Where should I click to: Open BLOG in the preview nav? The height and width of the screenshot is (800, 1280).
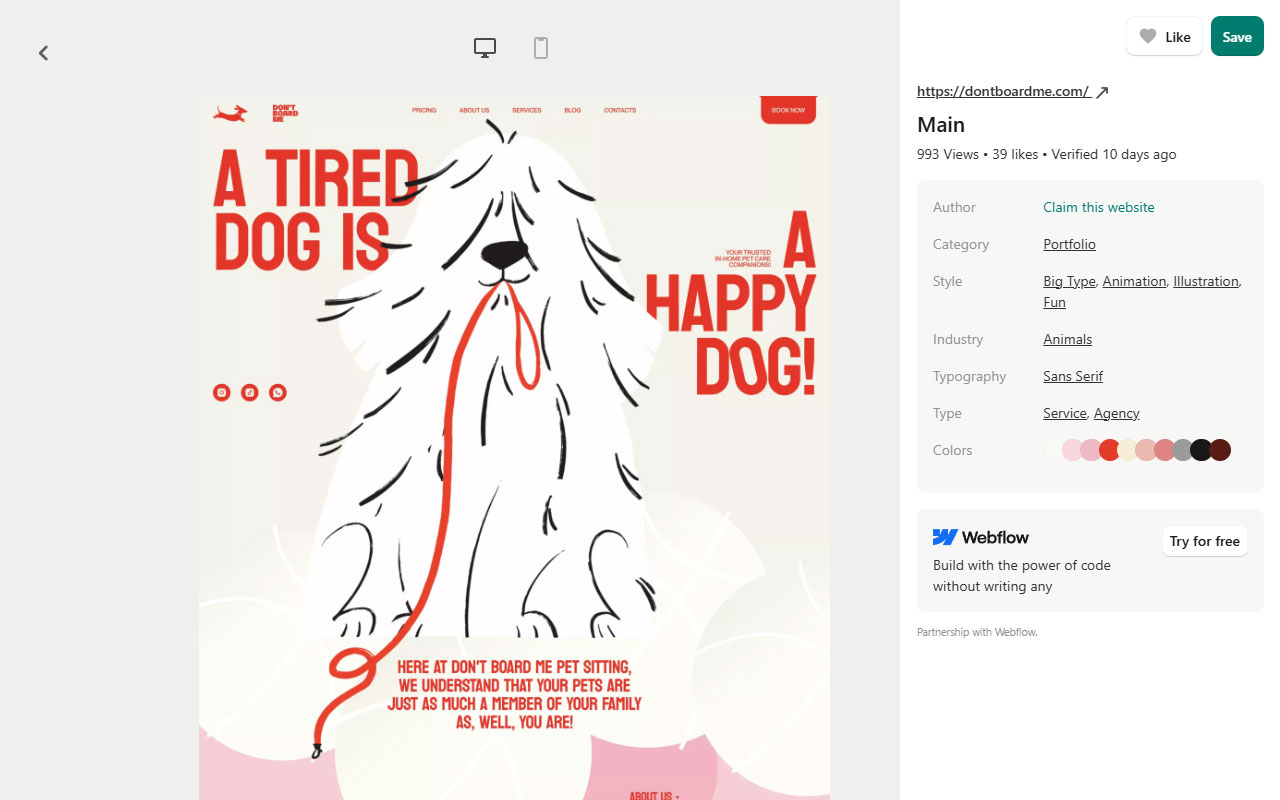(x=572, y=110)
